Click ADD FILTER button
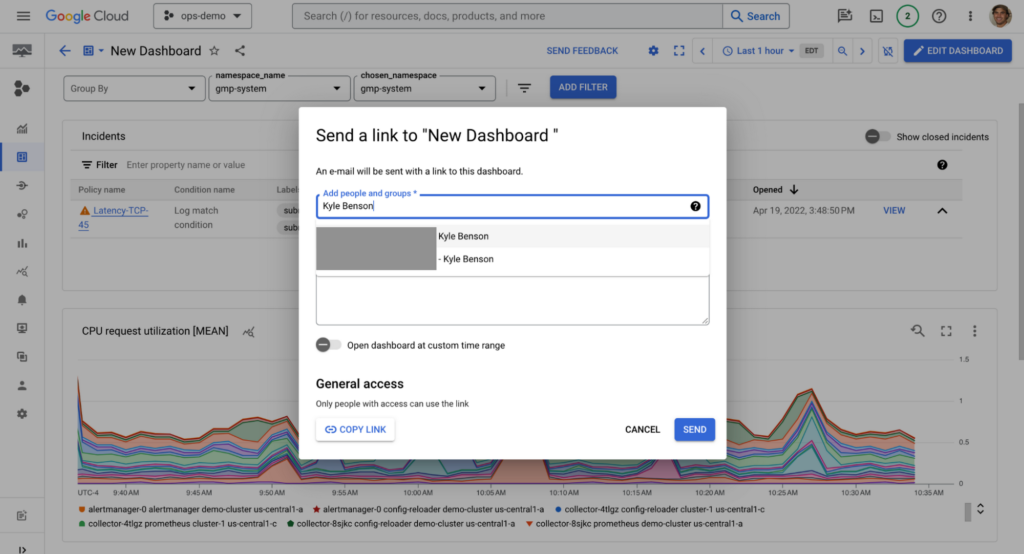Screen dimensions: 1024x554 coord(583,87)
